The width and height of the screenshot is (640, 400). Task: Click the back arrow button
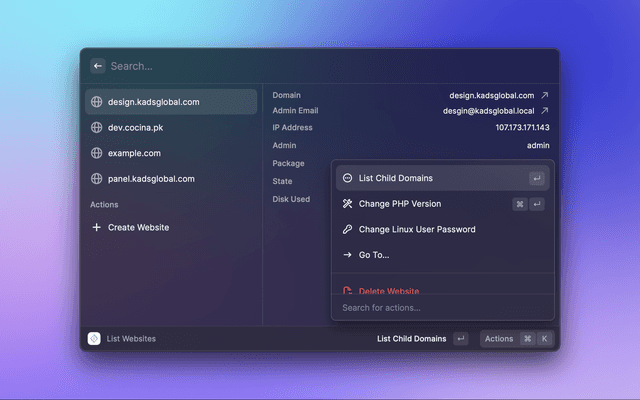tap(98, 66)
